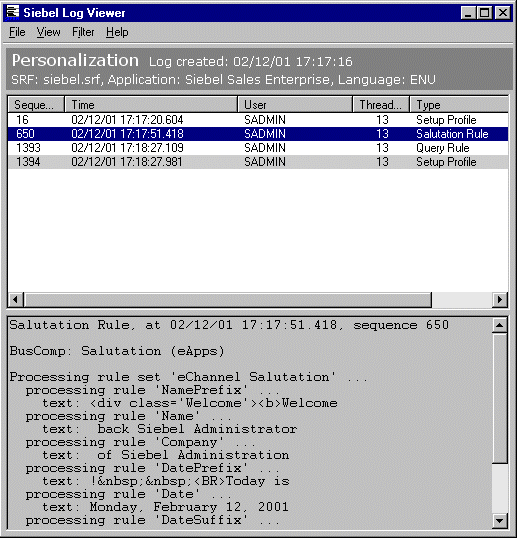Sort by the Type column header

coord(459,105)
